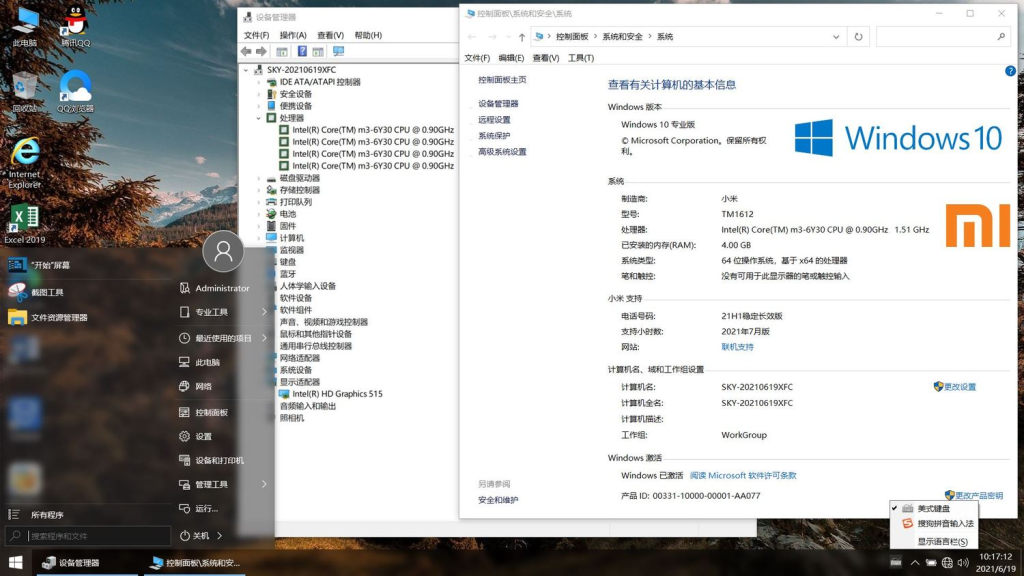
Task: Click the scan hardware monitor toolbar icon
Action: [x=338, y=52]
